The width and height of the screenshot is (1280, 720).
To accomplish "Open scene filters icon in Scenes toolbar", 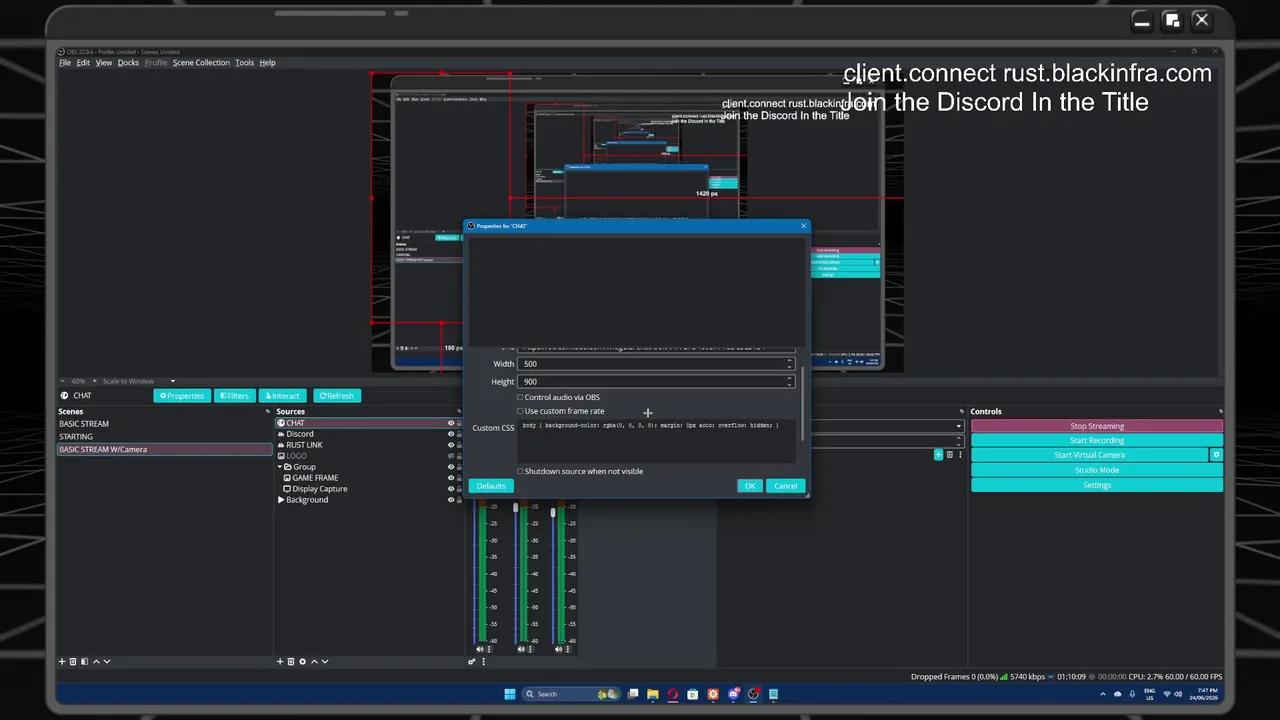I will (x=84, y=661).
